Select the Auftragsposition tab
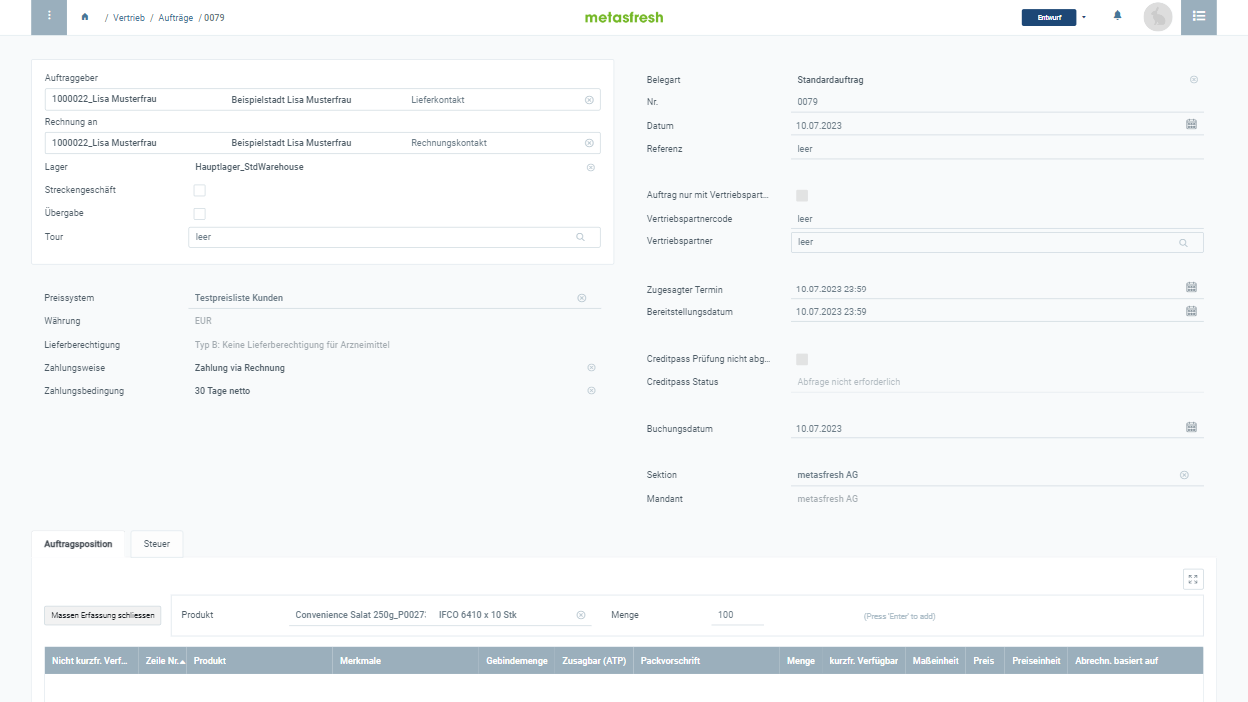Image resolution: width=1248 pixels, height=702 pixels. click(x=78, y=544)
